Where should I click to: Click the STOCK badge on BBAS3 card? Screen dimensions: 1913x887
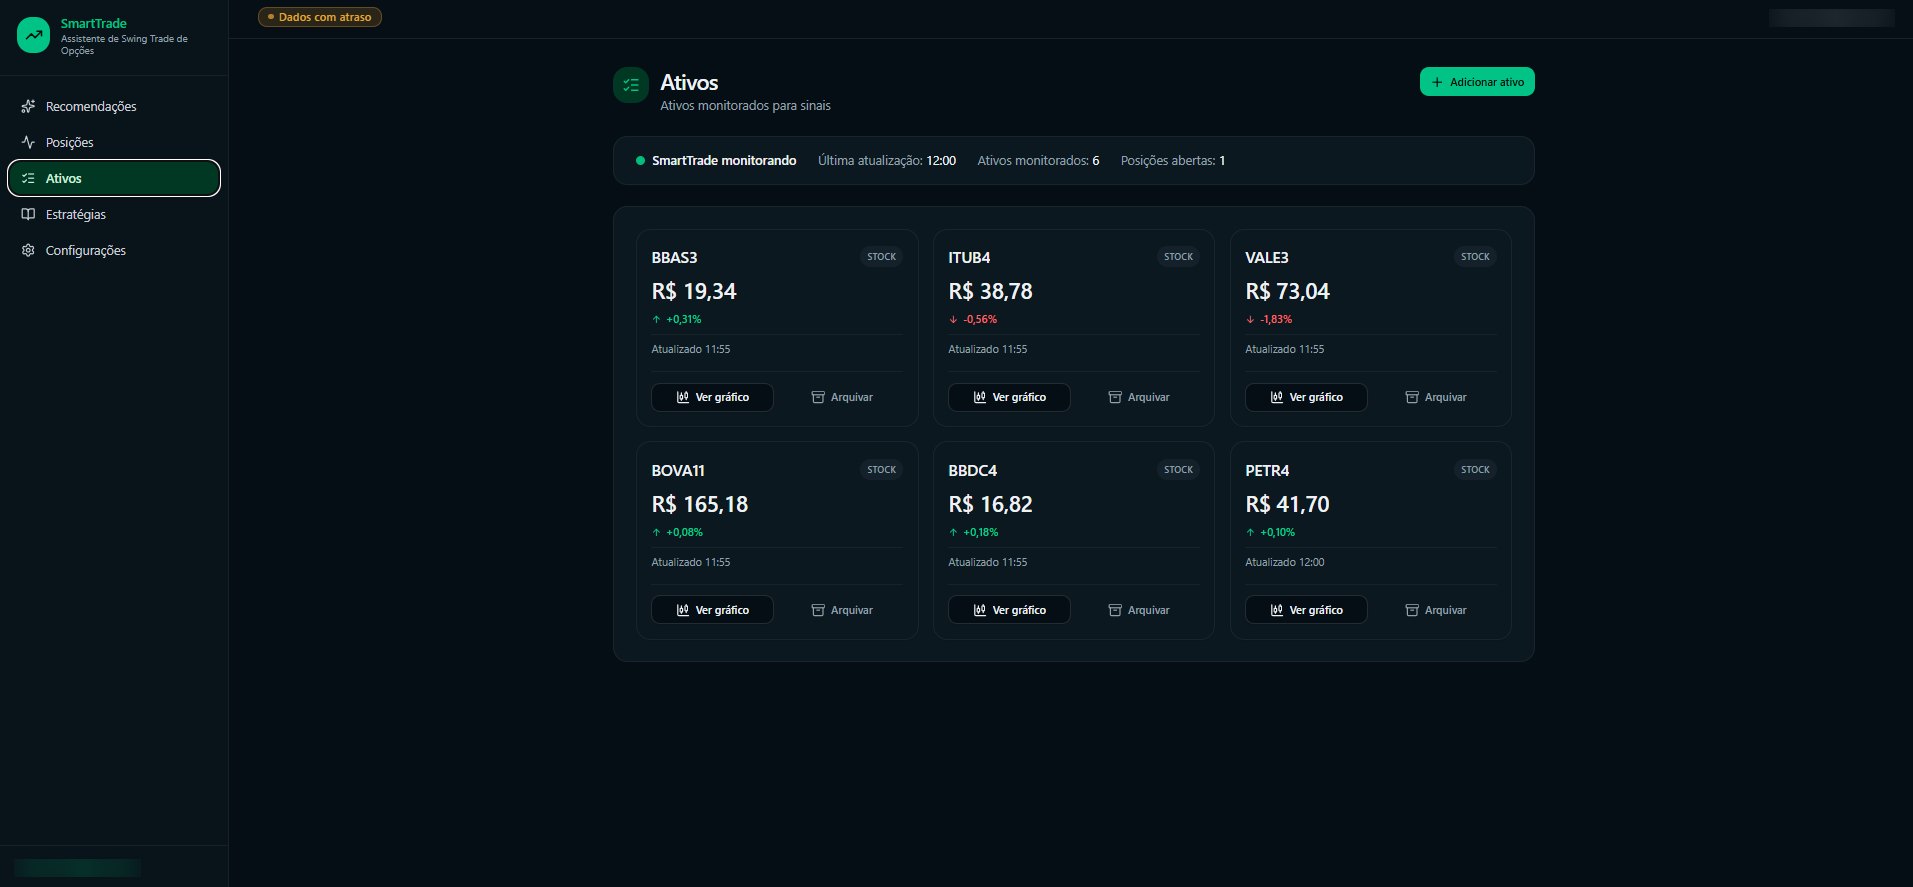(x=882, y=257)
